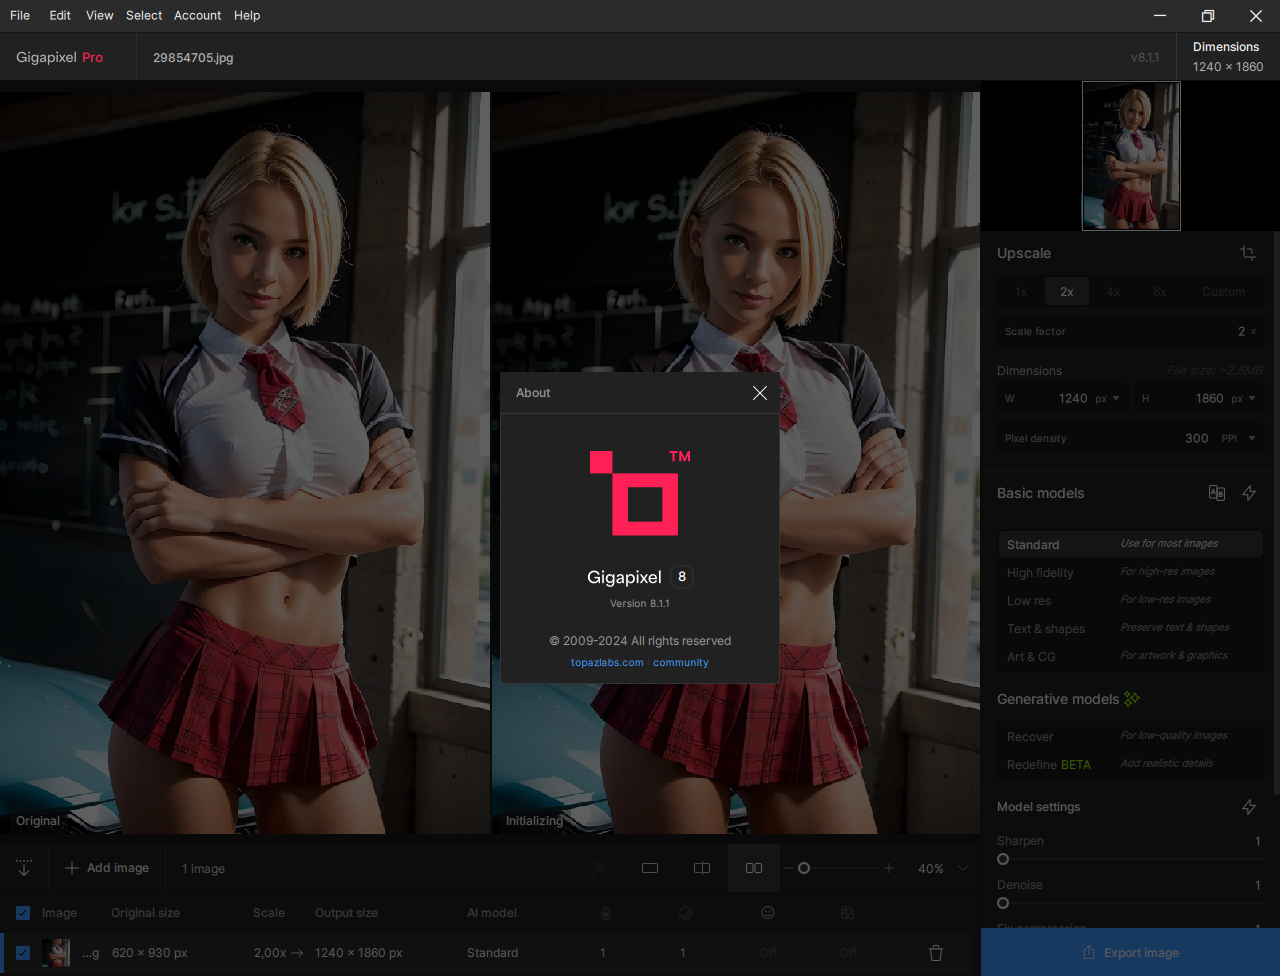Viewport: 1280px width, 976px height.
Task: Select the Low res model
Action: point(1130,600)
